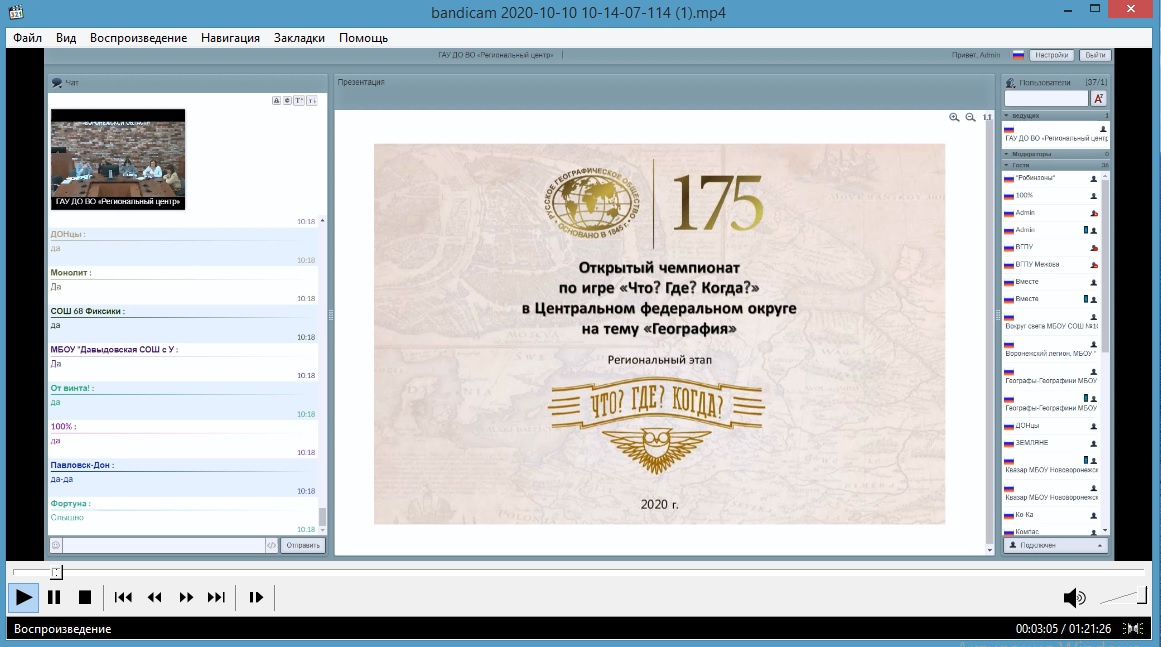Click the Настройки button
Viewport: 1161px width, 647px height.
click(x=1051, y=55)
